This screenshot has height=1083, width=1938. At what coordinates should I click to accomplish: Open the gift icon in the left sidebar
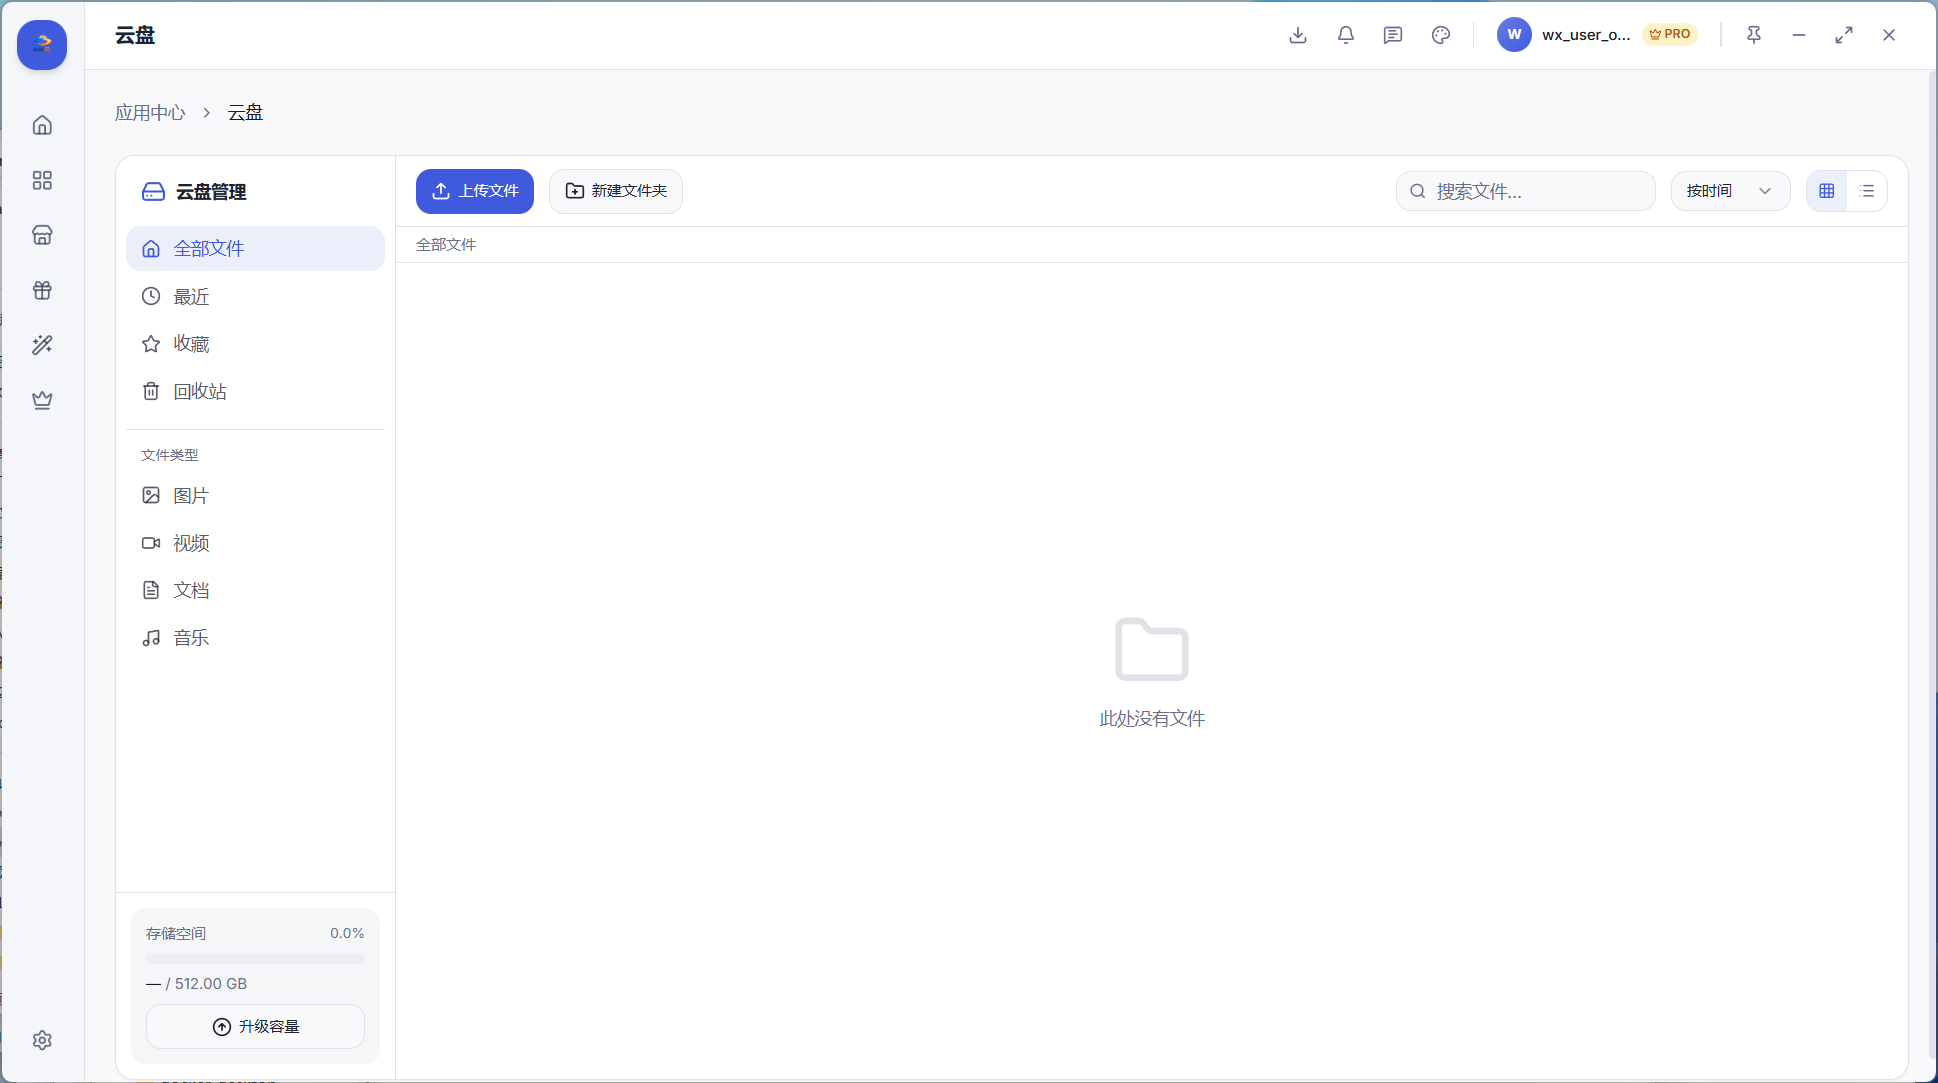tap(42, 290)
